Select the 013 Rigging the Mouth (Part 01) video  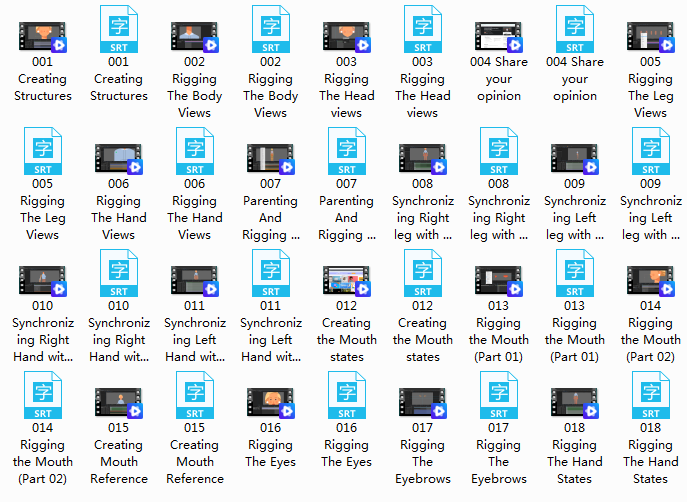pyautogui.click(x=499, y=281)
